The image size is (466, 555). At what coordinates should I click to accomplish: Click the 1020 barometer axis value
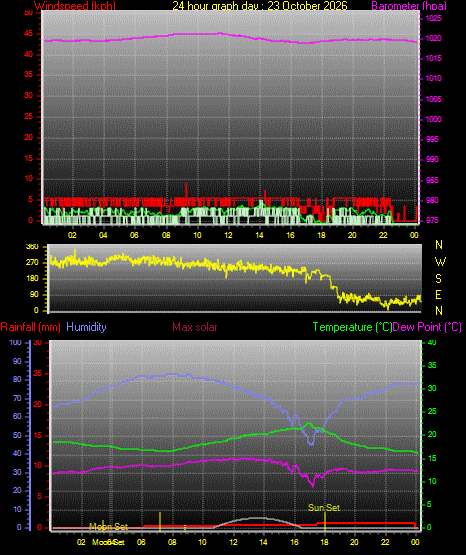click(433, 39)
